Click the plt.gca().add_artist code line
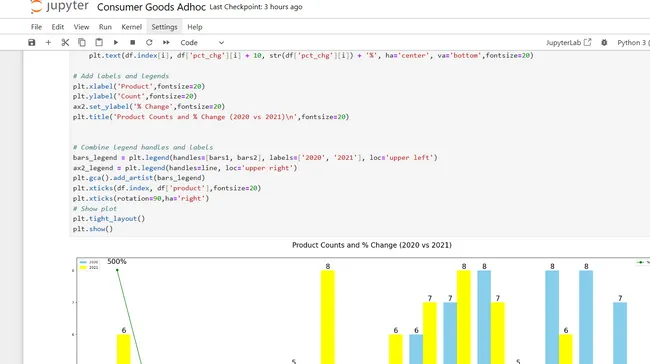 click(x=139, y=178)
